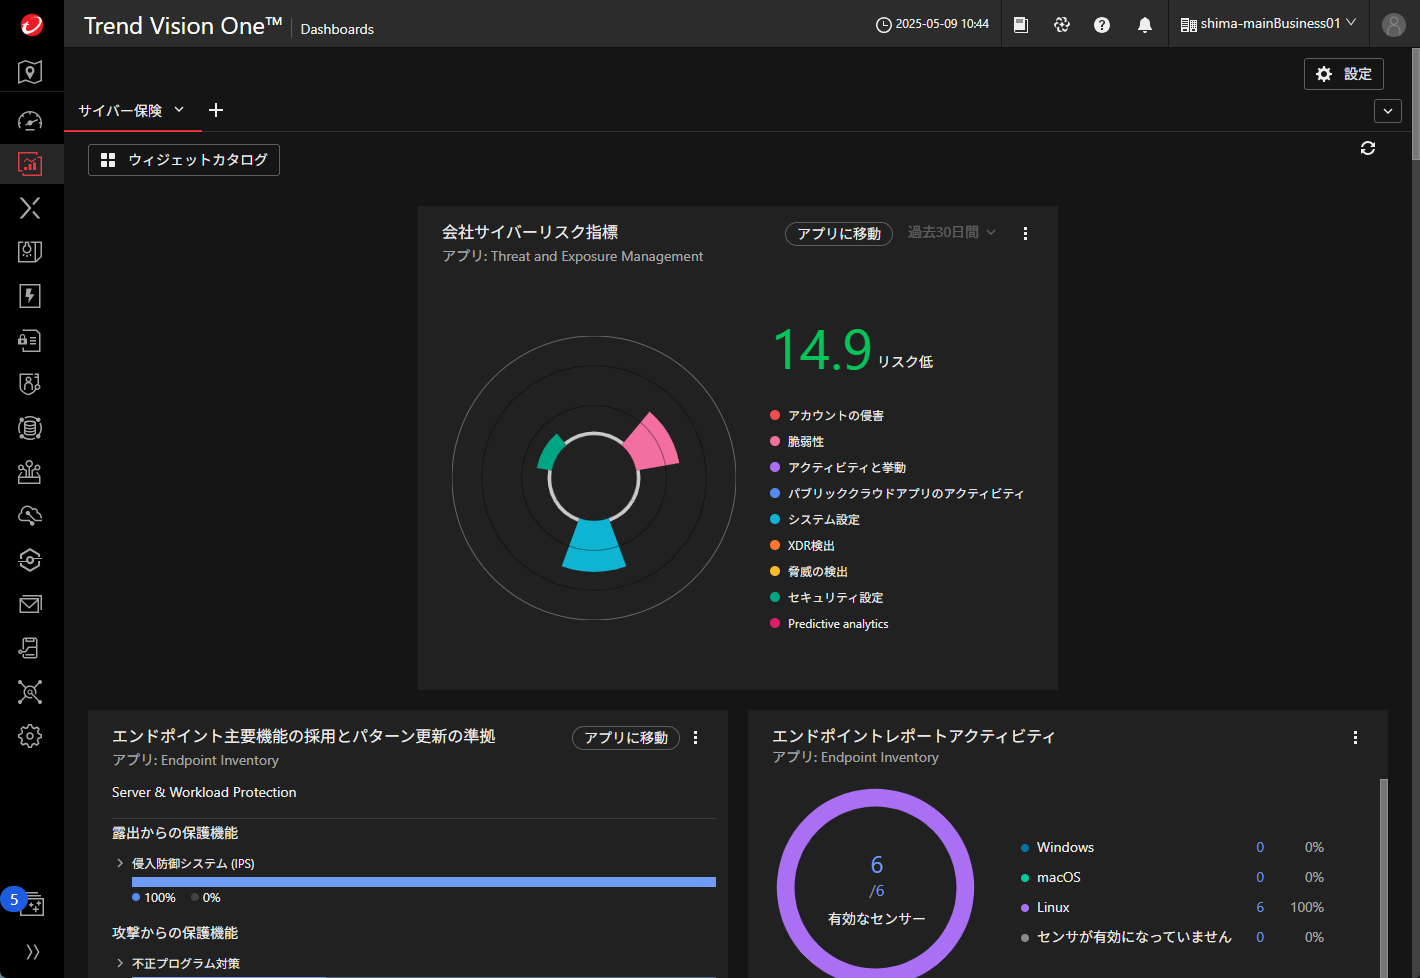Viewport: 1420px width, 978px height.
Task: Open the email envelope sidebar icon
Action: 30,604
